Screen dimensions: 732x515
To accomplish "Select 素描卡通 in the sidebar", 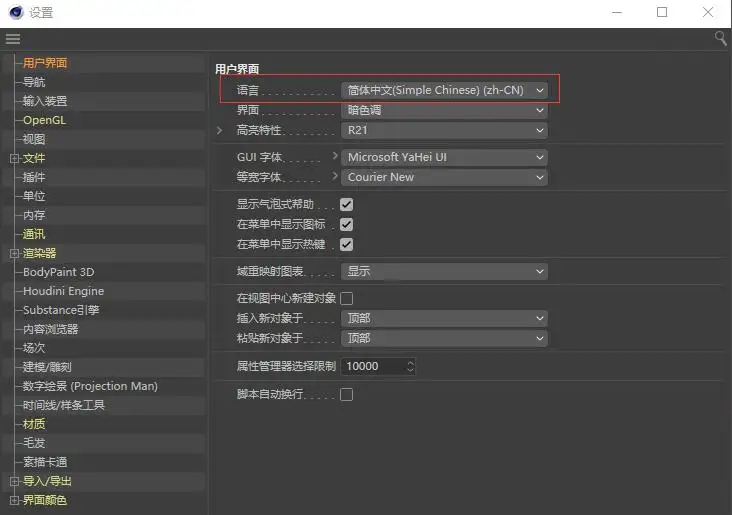I will coord(45,462).
